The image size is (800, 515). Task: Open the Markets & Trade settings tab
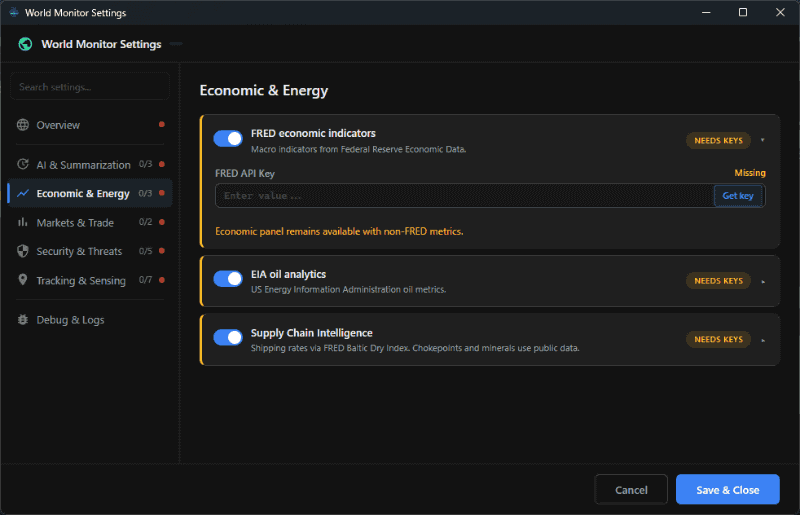tap(75, 223)
